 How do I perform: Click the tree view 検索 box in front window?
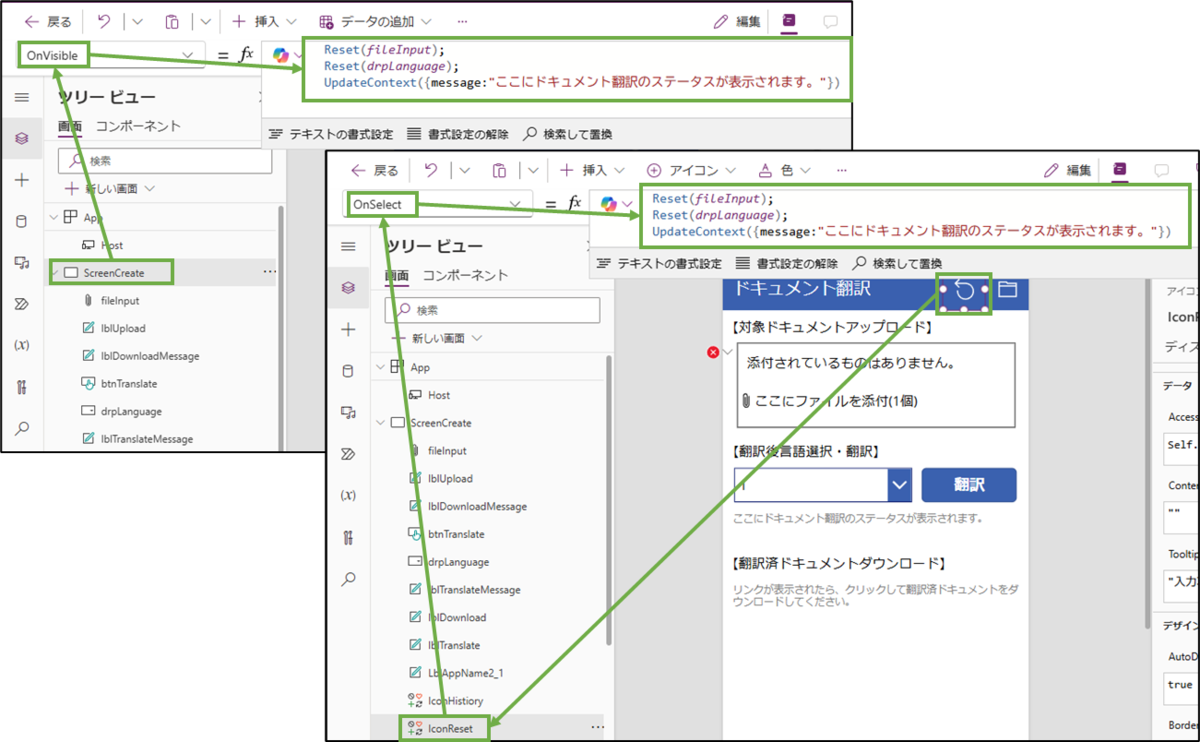tap(492, 310)
